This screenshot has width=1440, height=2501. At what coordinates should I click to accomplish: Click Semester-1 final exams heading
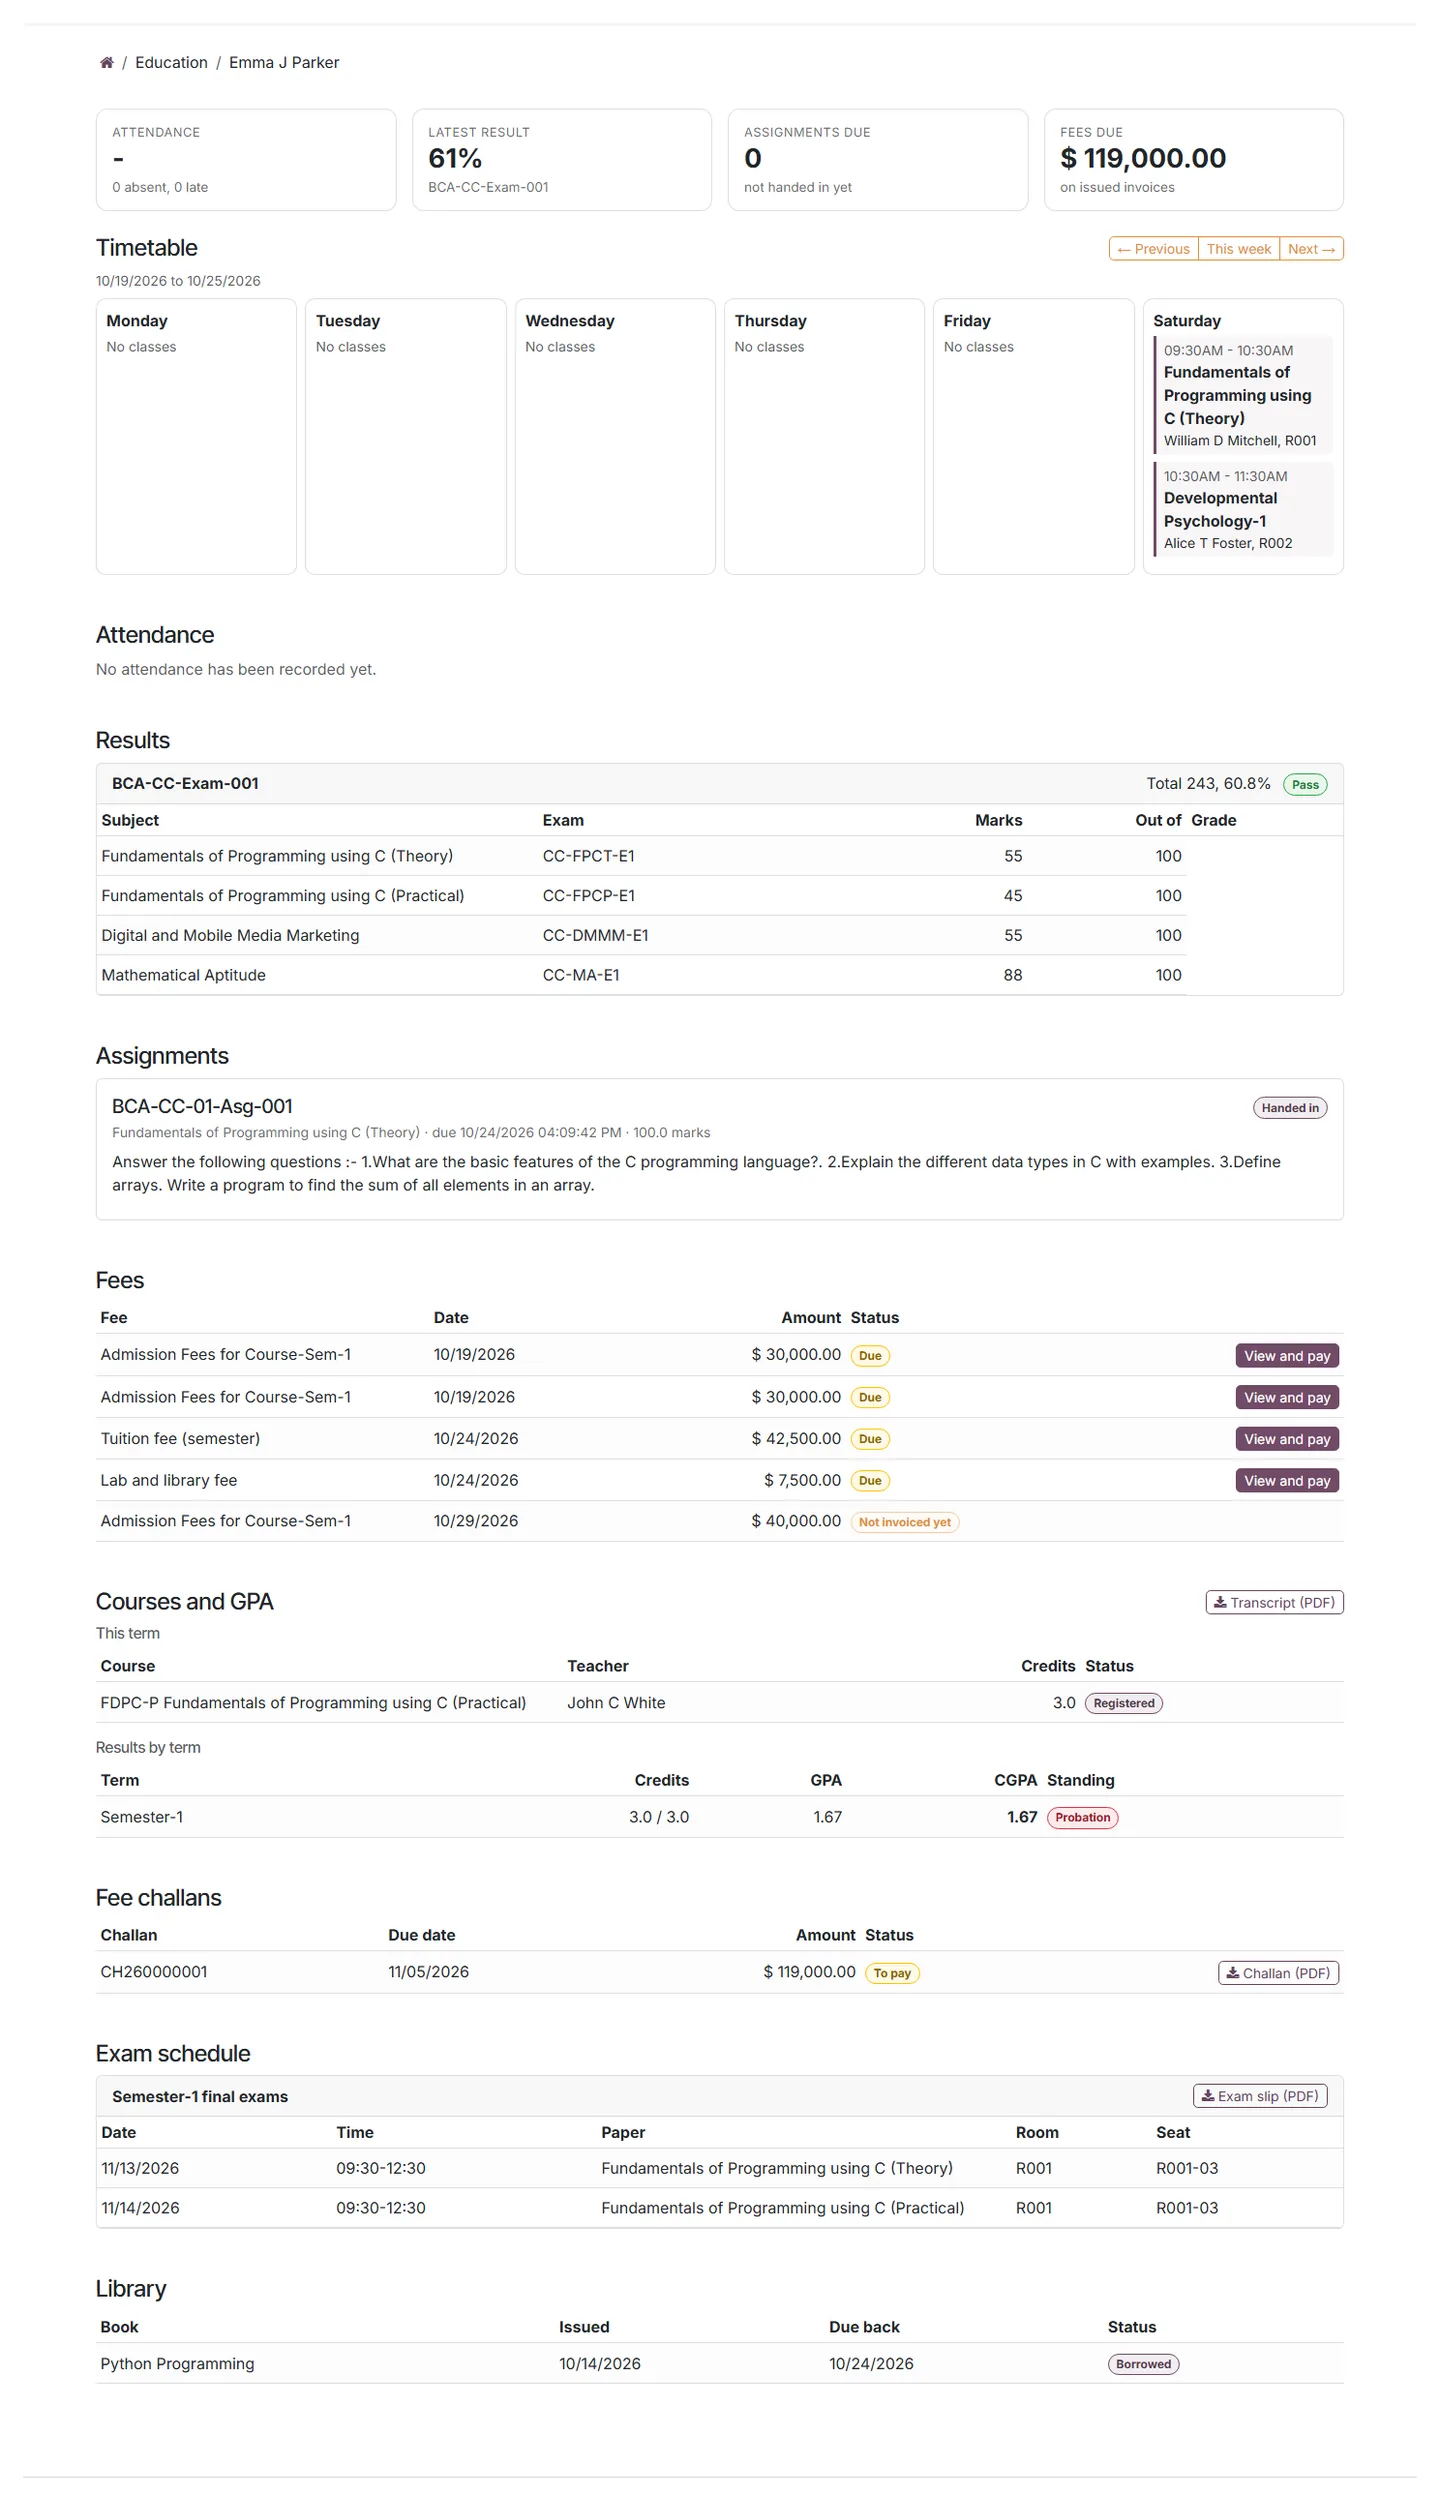pos(200,2097)
